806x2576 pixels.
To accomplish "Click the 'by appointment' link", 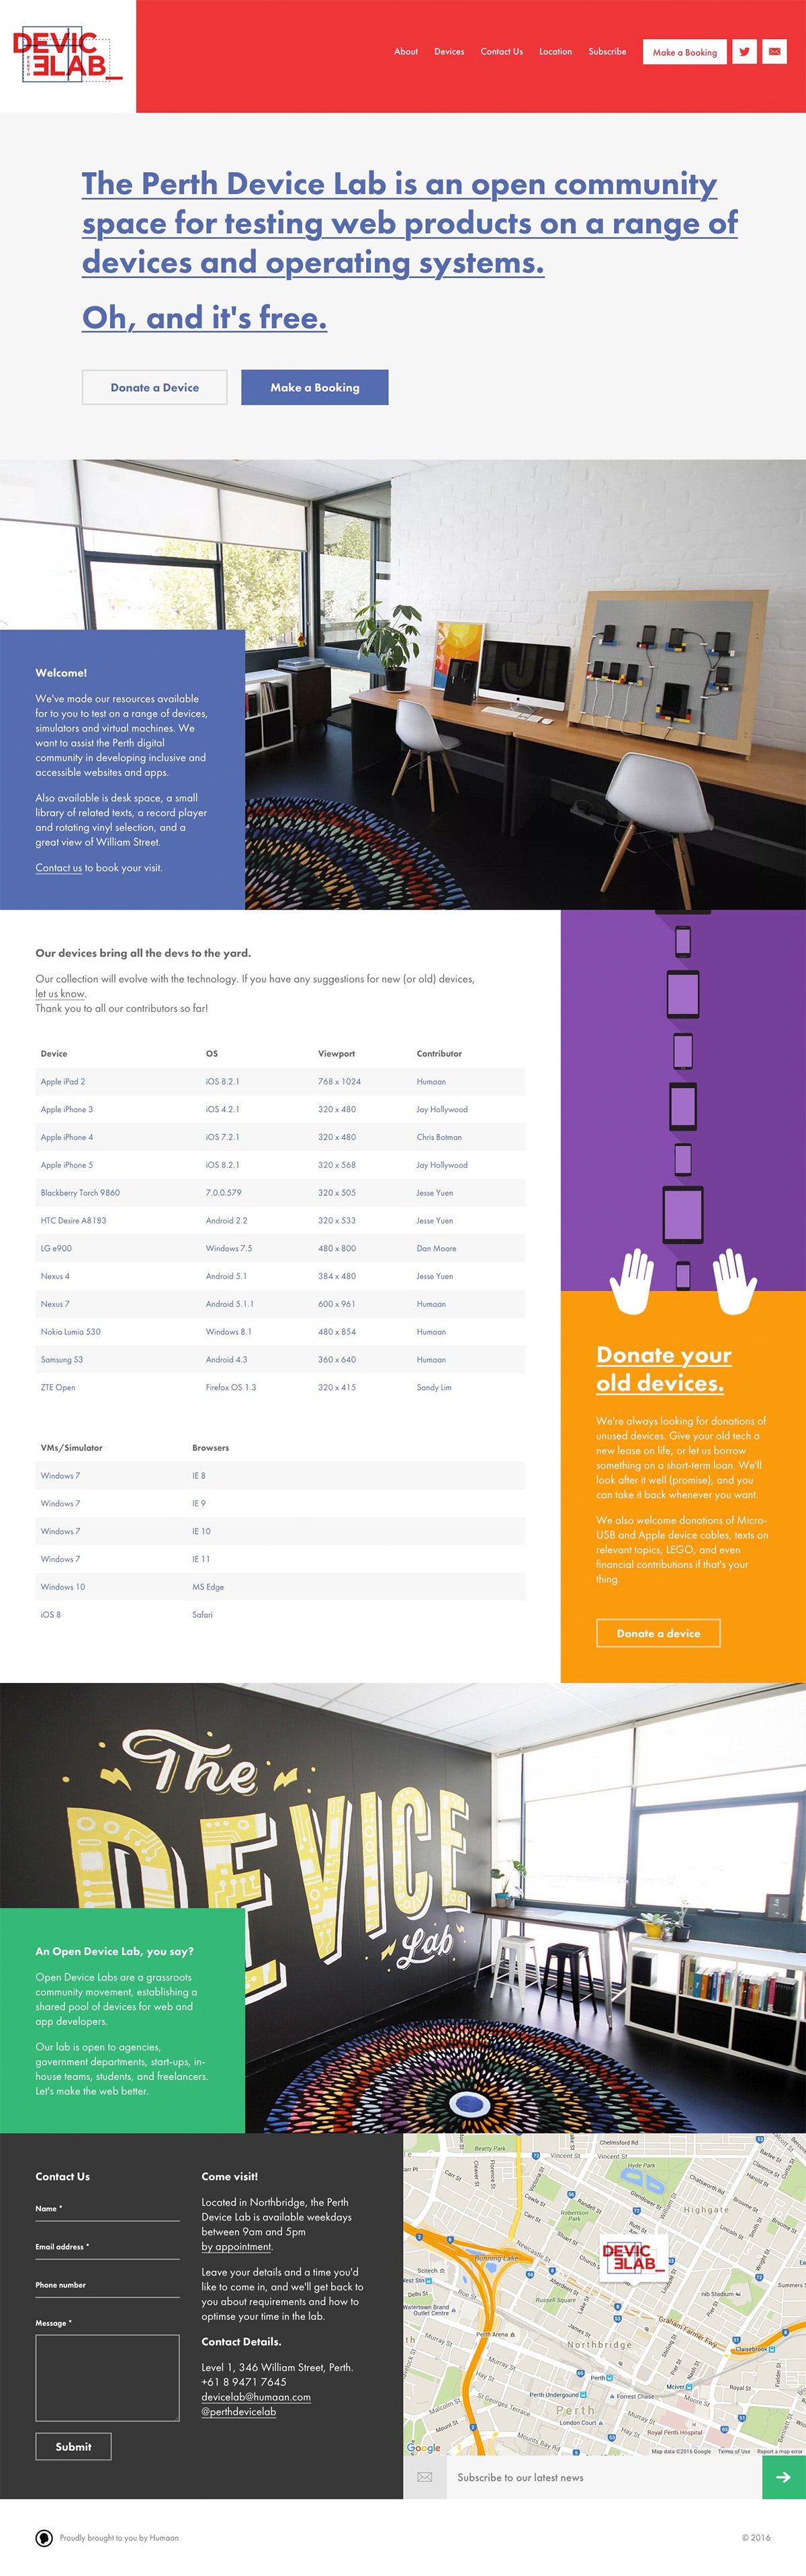I will (236, 2246).
